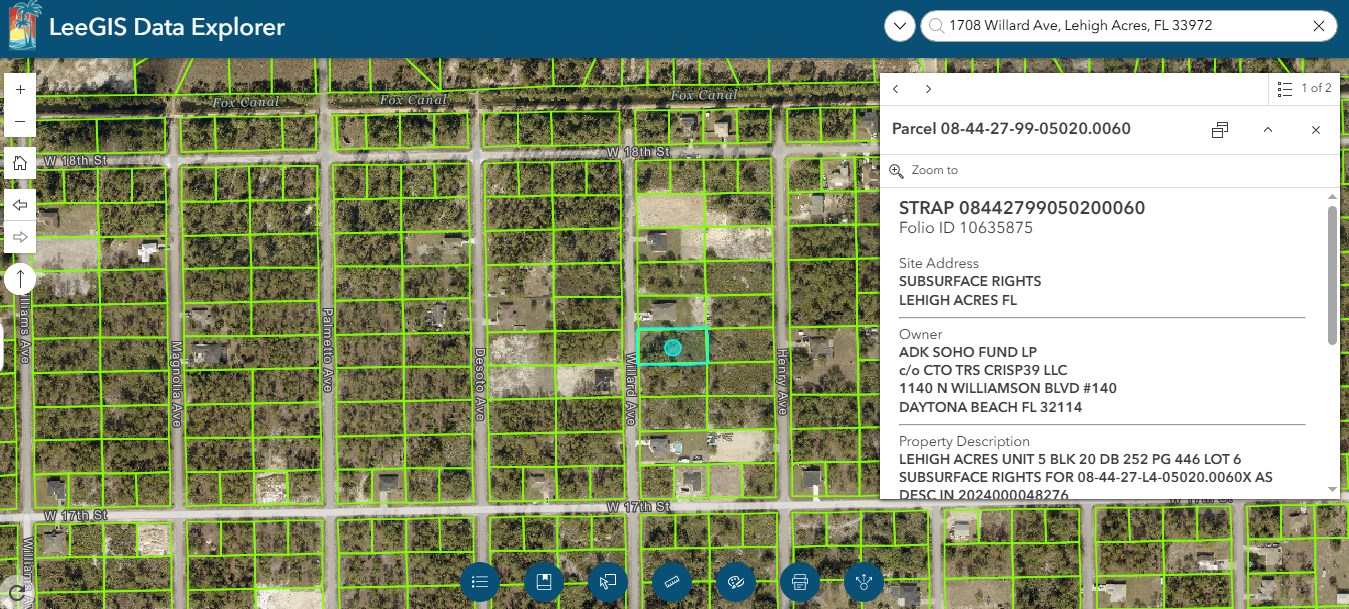Show the next feature in popup
Image resolution: width=1349 pixels, height=609 pixels.
click(x=928, y=89)
